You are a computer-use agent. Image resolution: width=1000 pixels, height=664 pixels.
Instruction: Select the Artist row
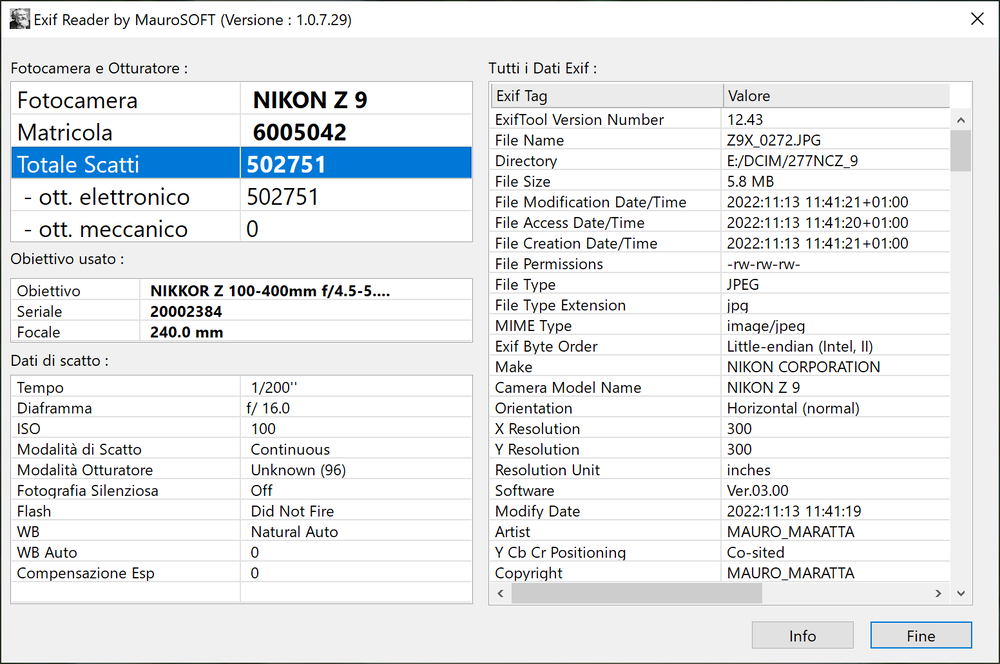tap(720, 531)
